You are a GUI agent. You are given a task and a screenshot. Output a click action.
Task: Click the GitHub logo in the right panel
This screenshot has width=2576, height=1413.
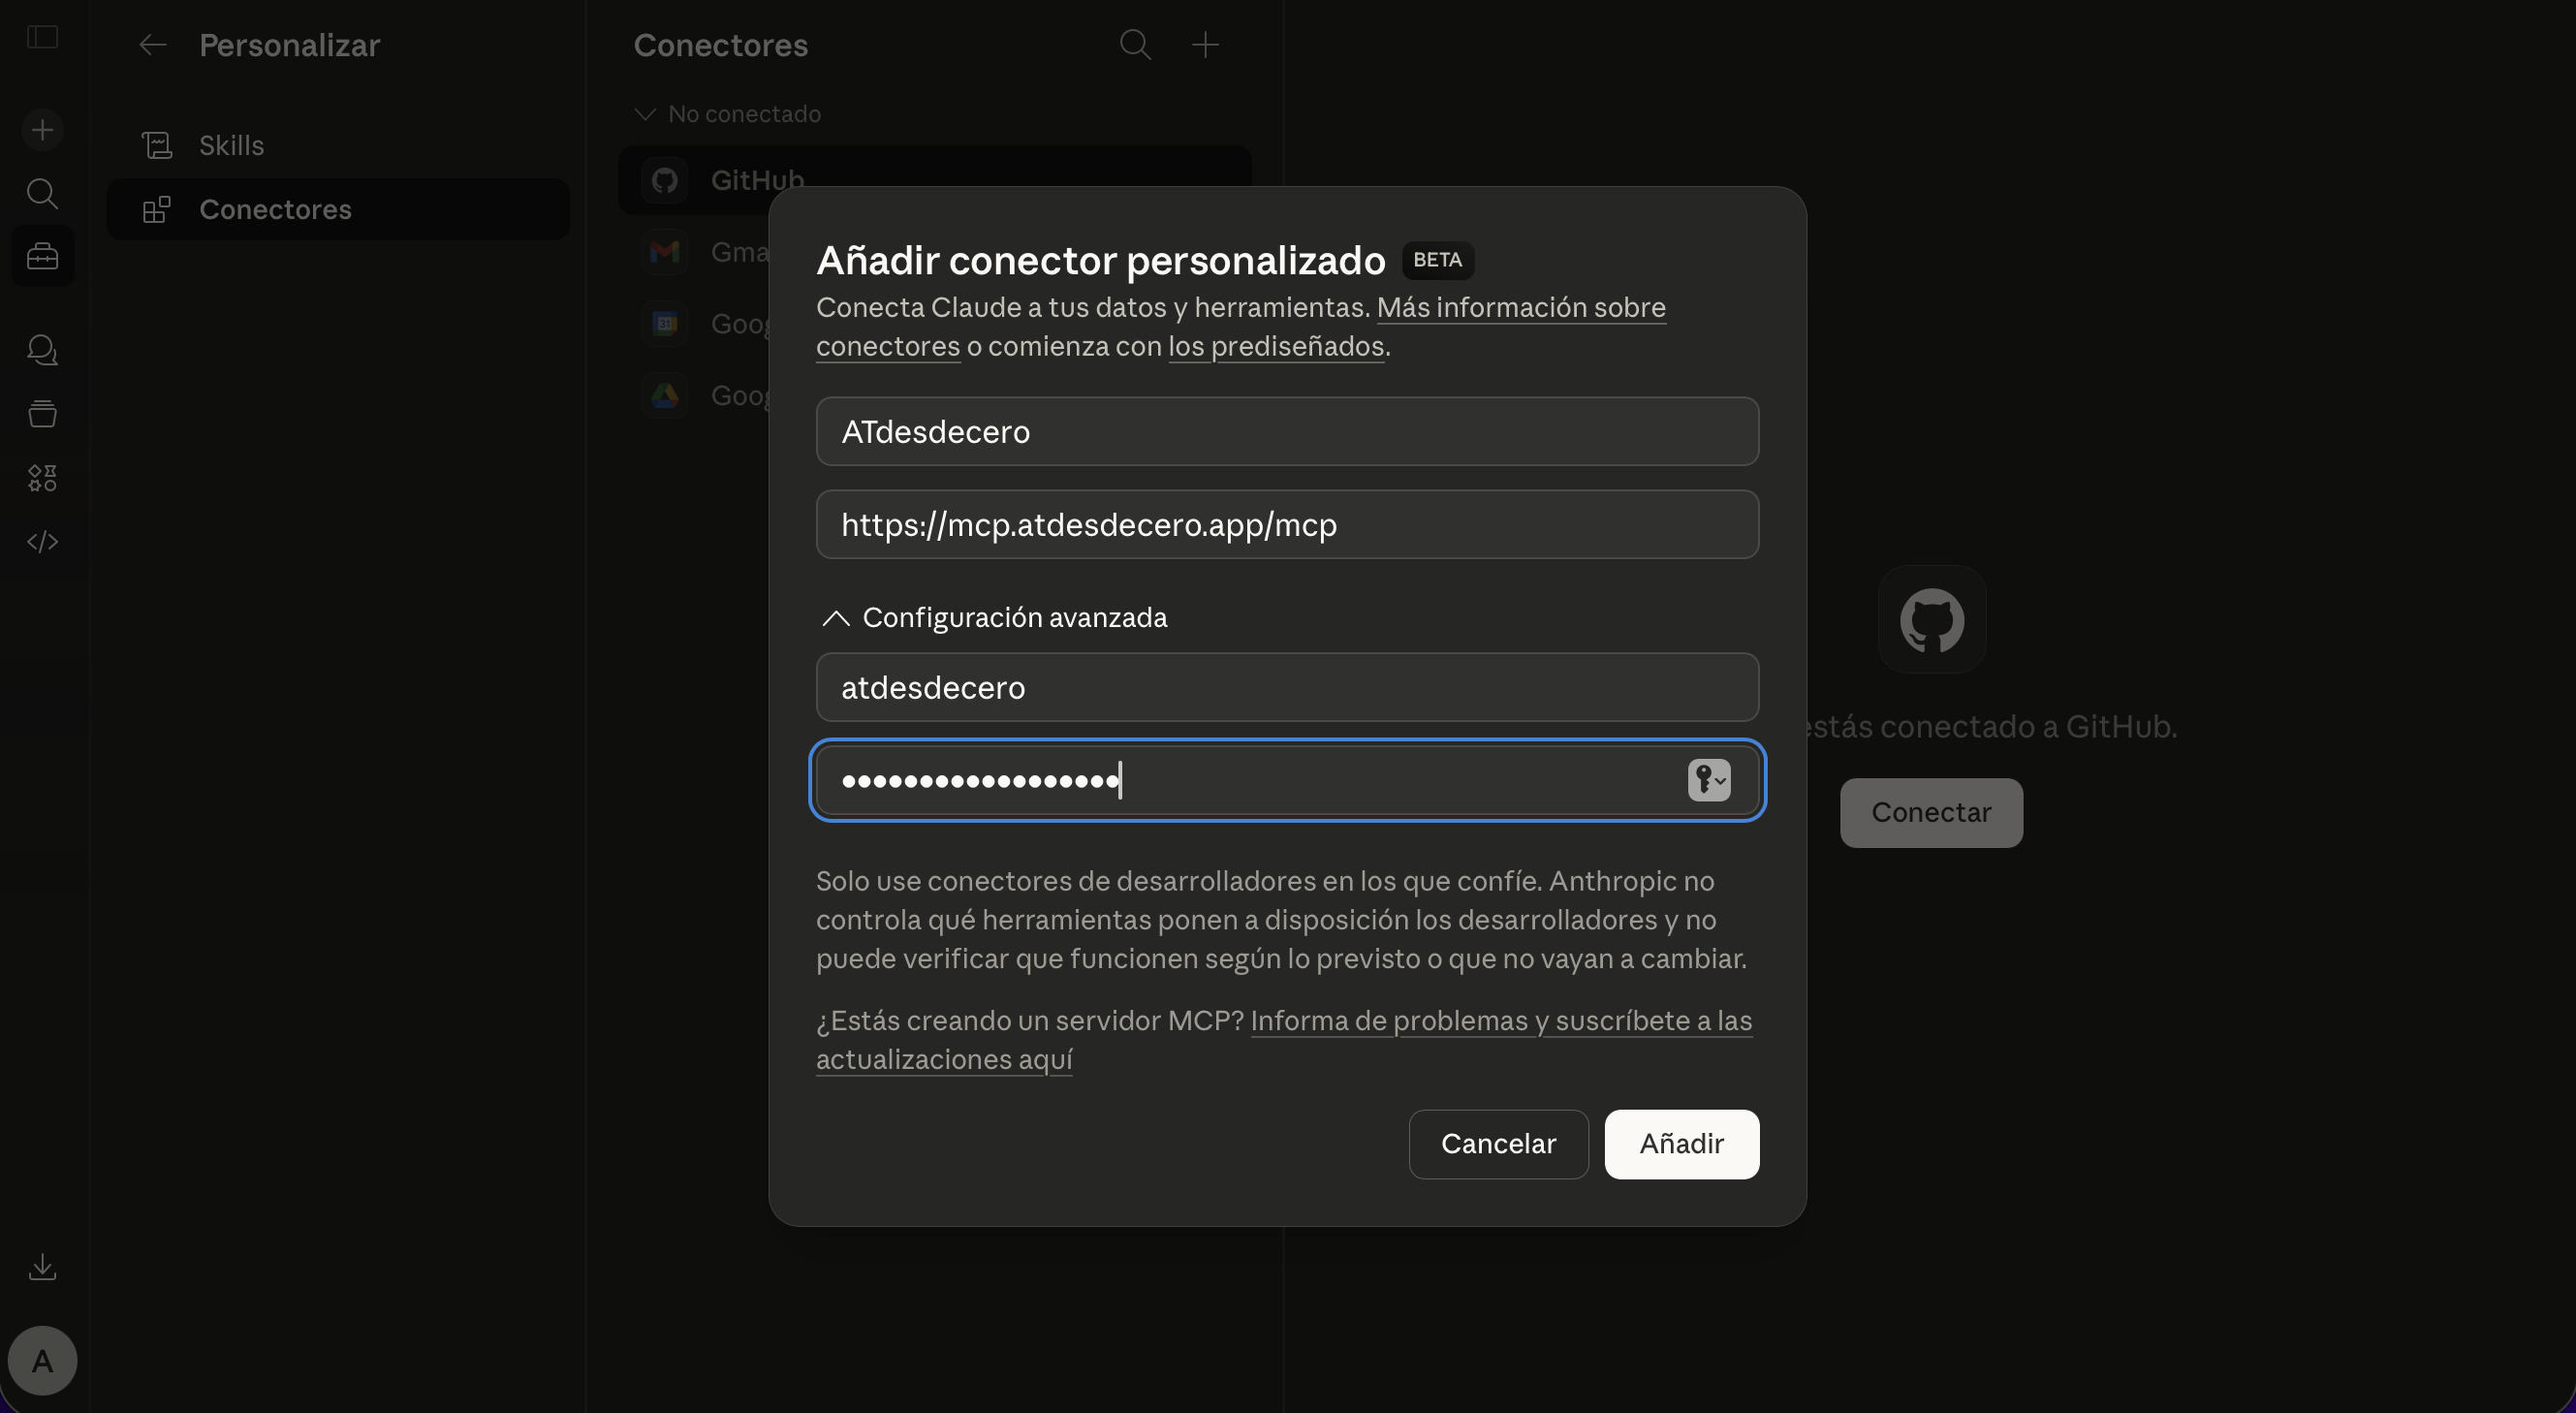pyautogui.click(x=1929, y=619)
